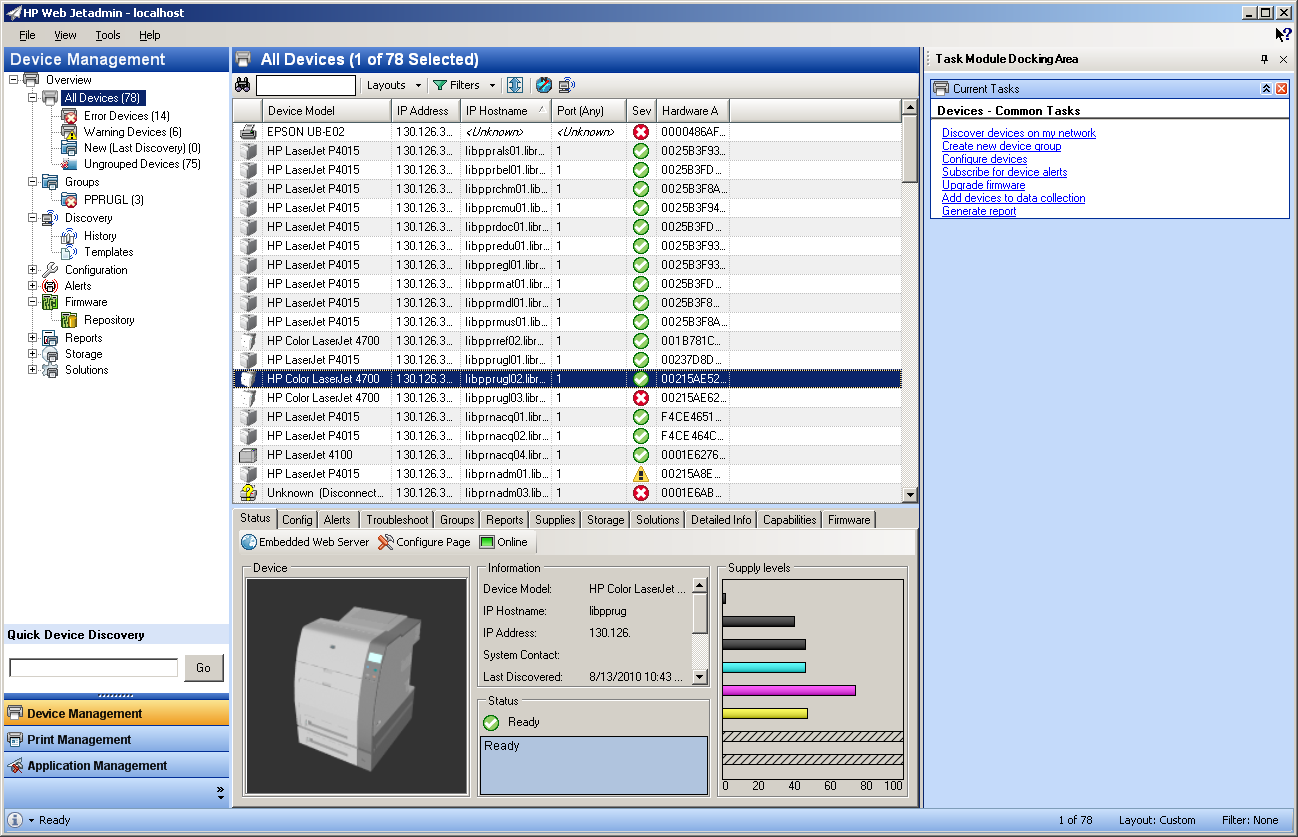Screen dimensions: 1298x837
Task: Switch to the Config tab
Action: click(x=297, y=519)
